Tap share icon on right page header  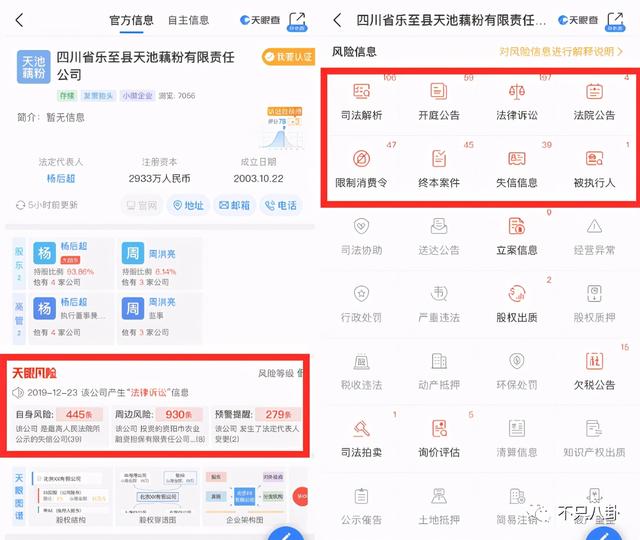(x=615, y=22)
